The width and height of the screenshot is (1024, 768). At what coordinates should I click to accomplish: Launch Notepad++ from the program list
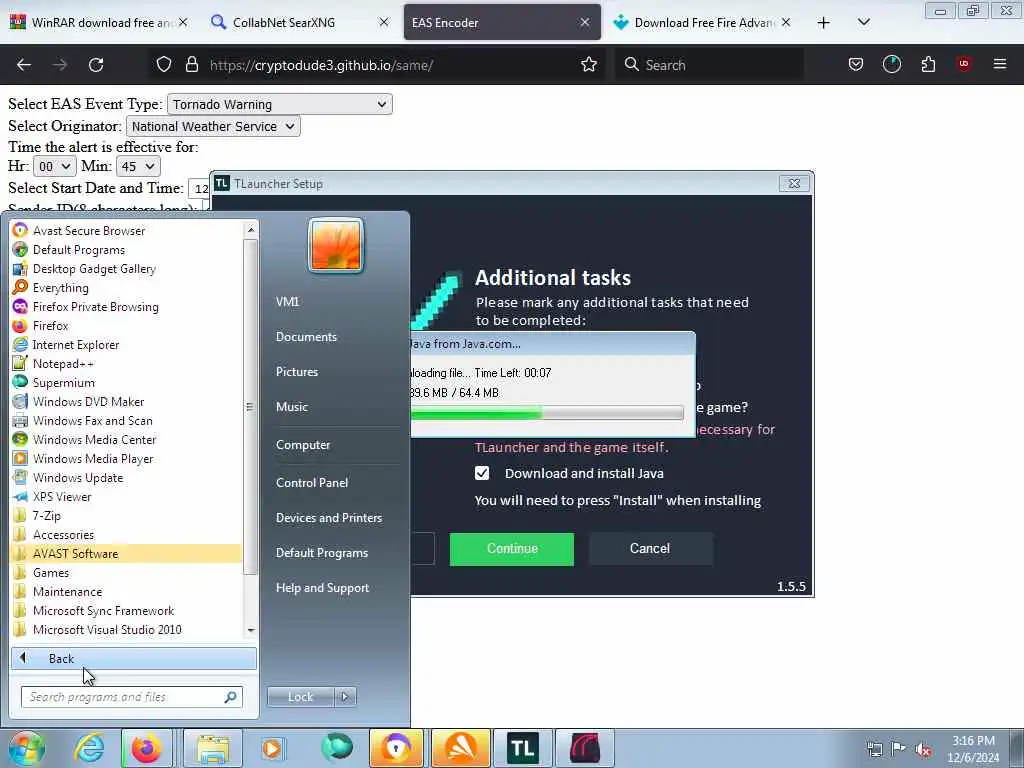63,363
